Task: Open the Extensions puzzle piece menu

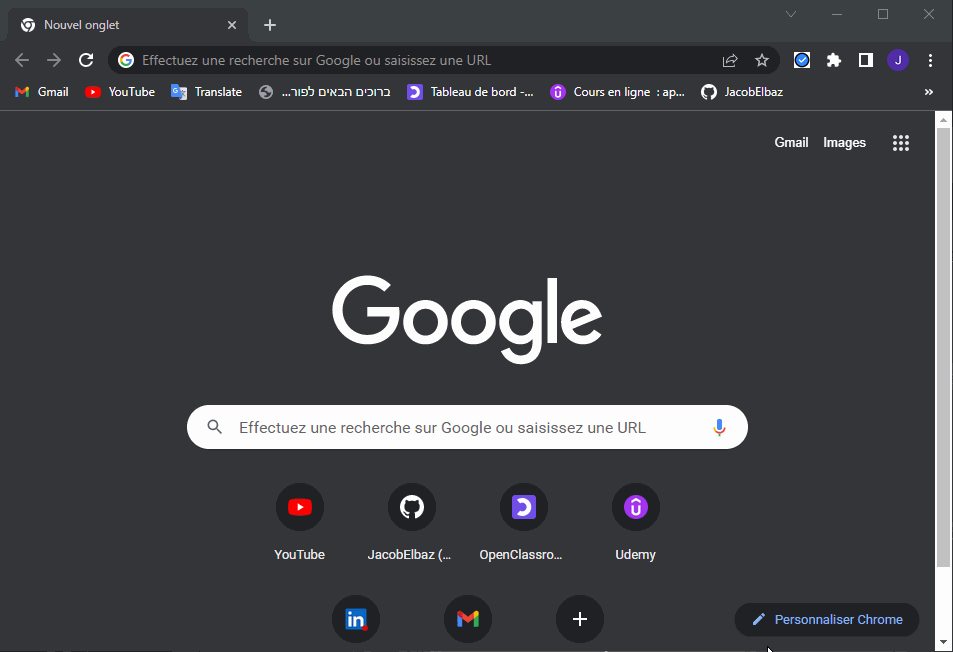Action: [834, 60]
